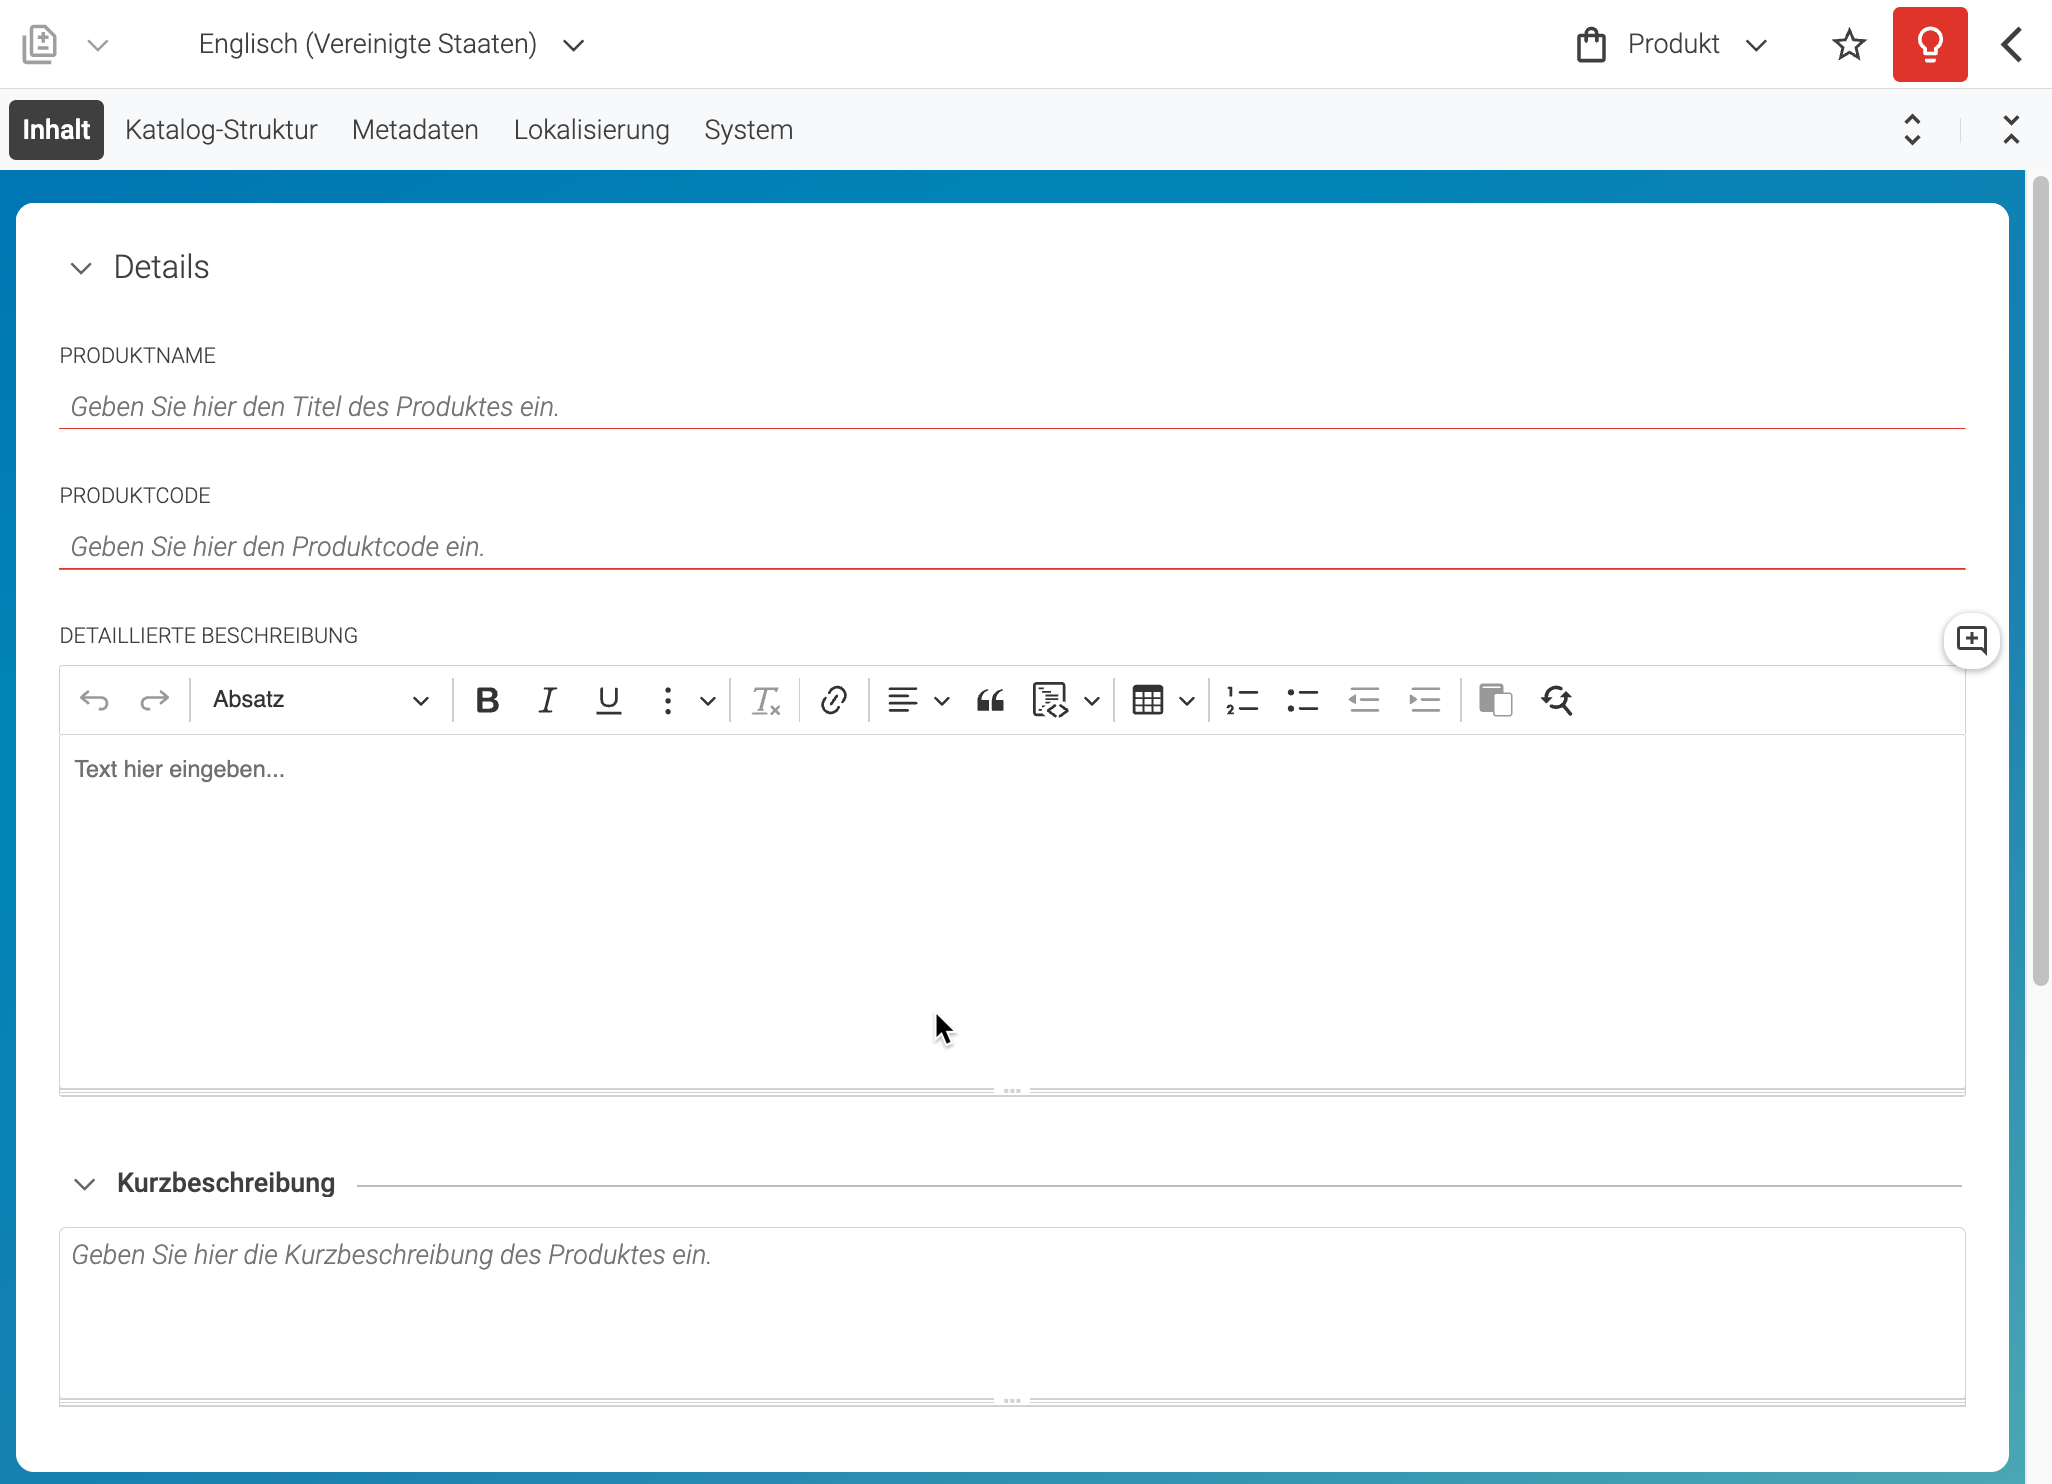Click the insert table icon
Viewport: 2052px width, 1484px height.
1148,700
